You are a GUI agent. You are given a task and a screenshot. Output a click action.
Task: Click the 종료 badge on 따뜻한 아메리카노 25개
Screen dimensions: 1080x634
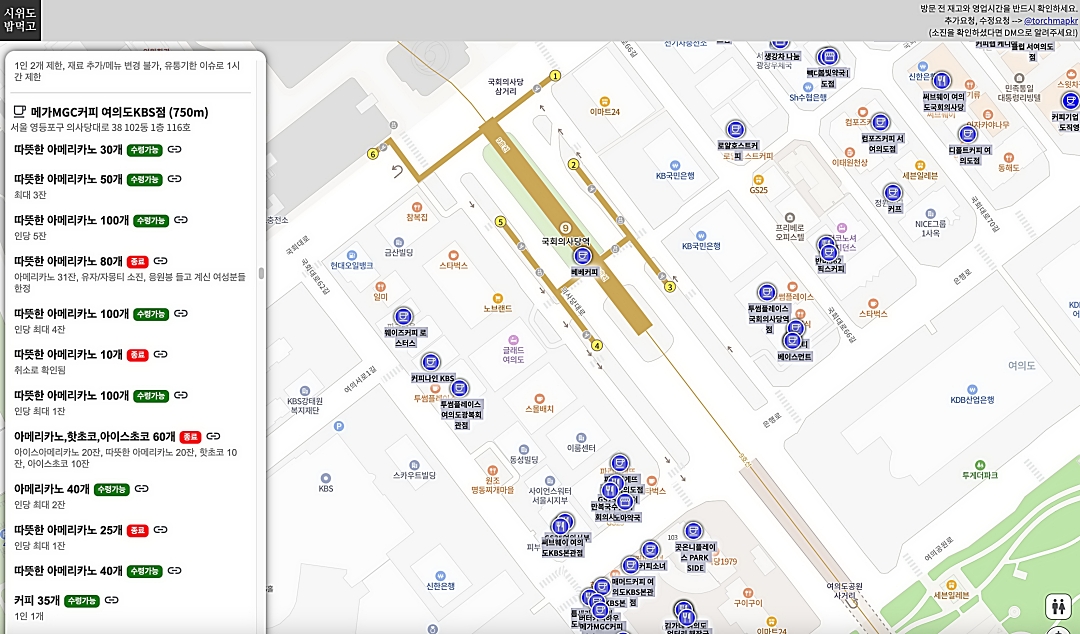click(x=138, y=531)
